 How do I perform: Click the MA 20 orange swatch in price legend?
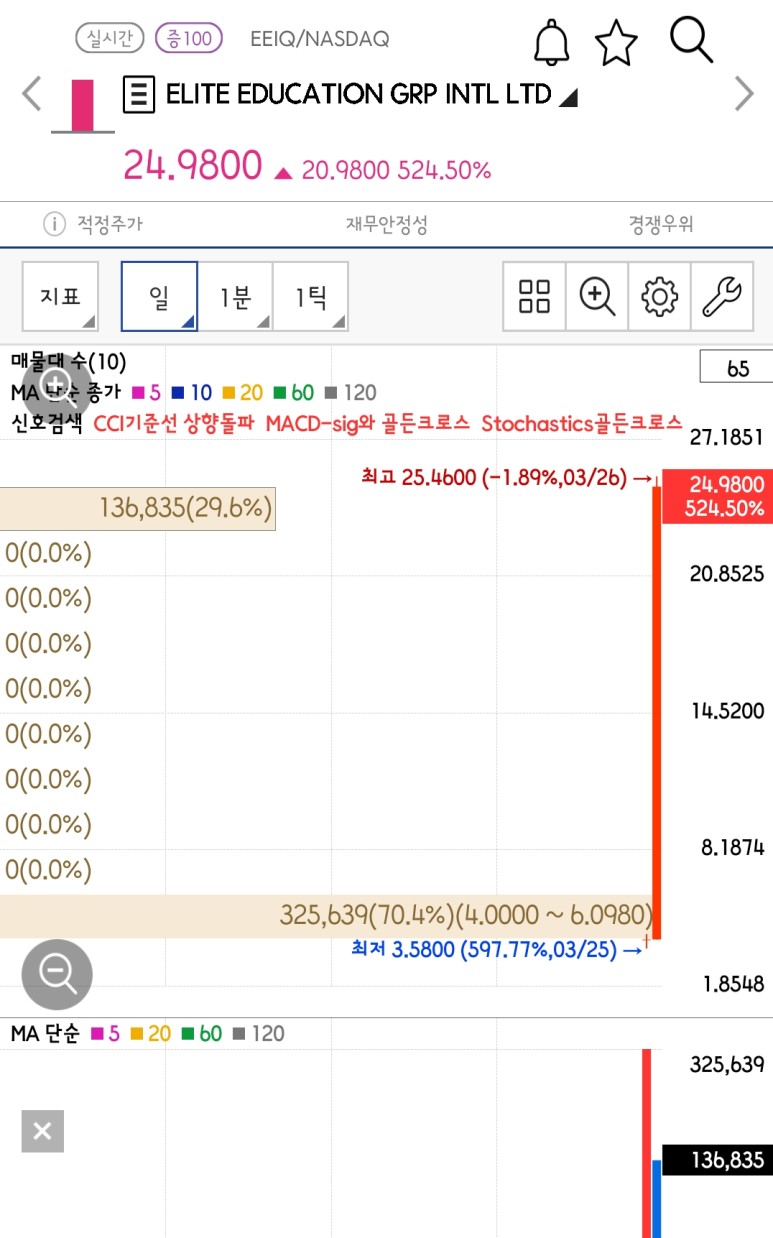229,393
